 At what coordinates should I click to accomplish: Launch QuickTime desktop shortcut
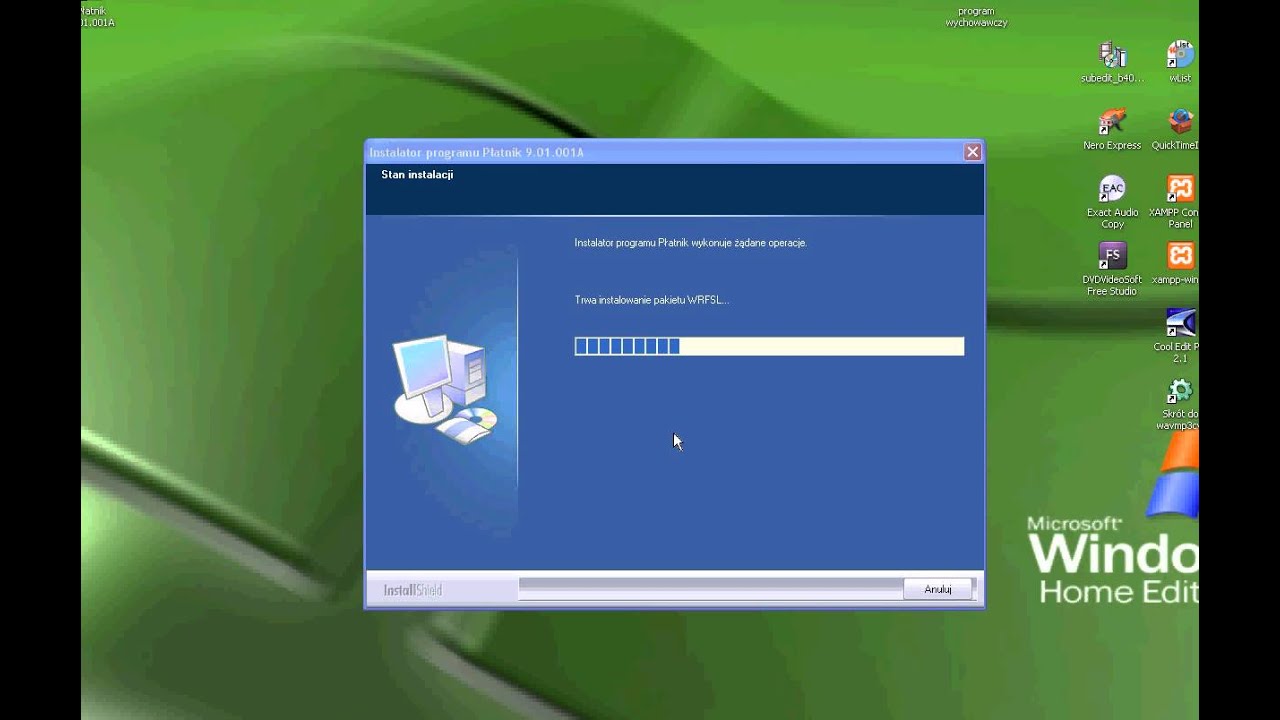(1177, 129)
